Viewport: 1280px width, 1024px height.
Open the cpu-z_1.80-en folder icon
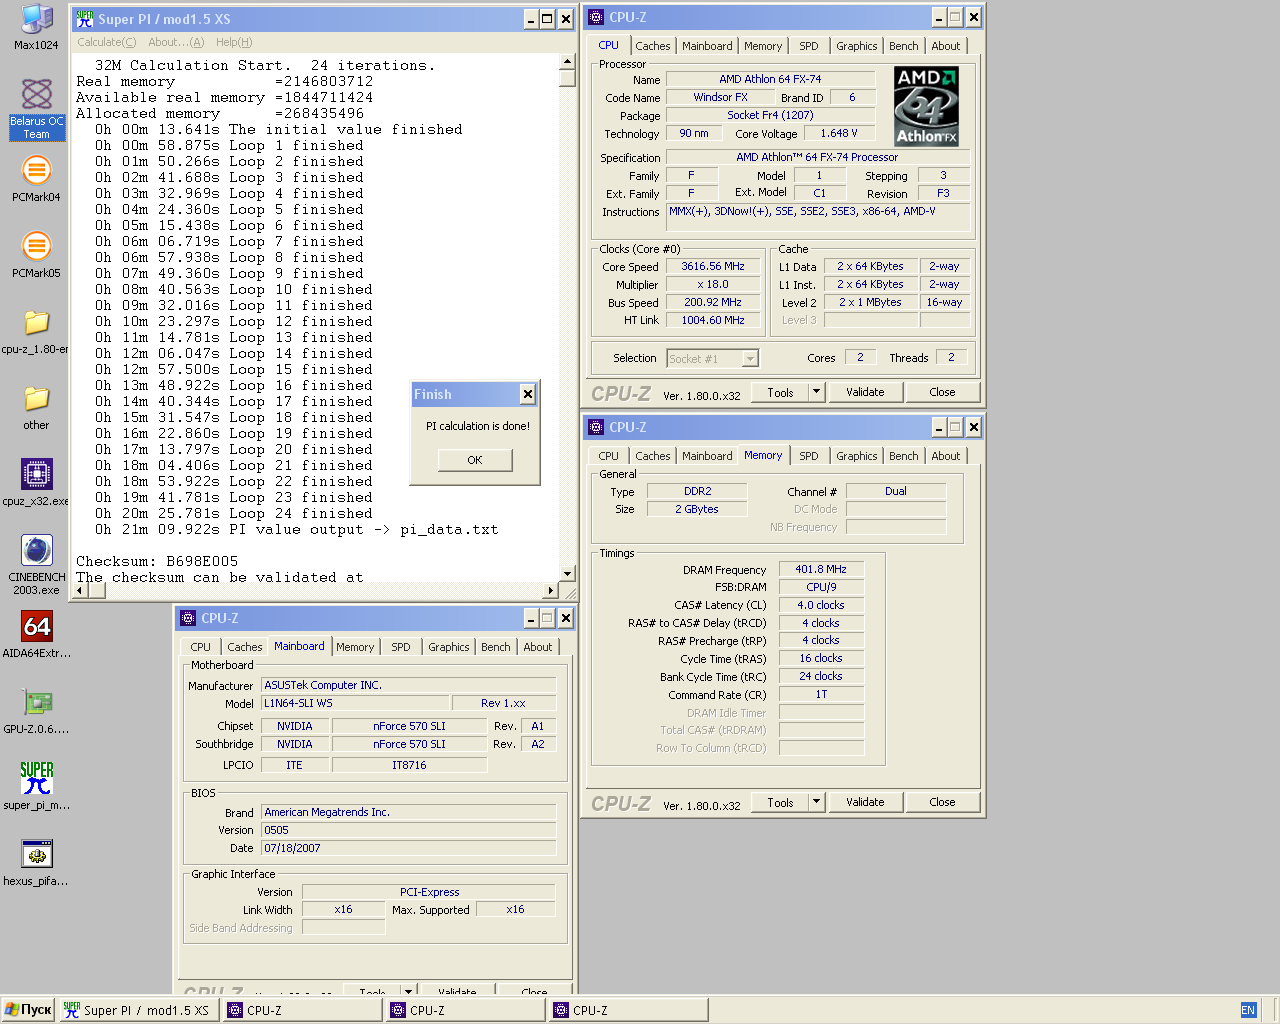pos(36,331)
